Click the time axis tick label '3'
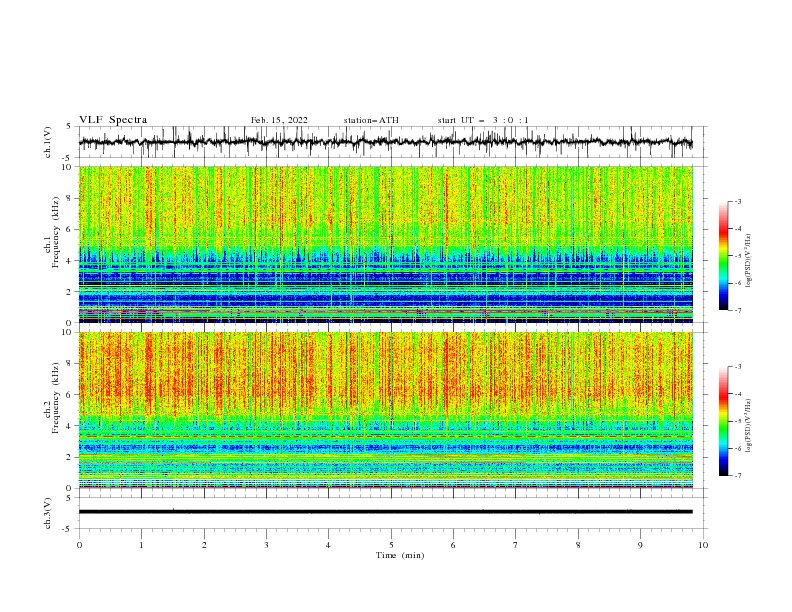This screenshot has width=792, height=612. (x=266, y=545)
